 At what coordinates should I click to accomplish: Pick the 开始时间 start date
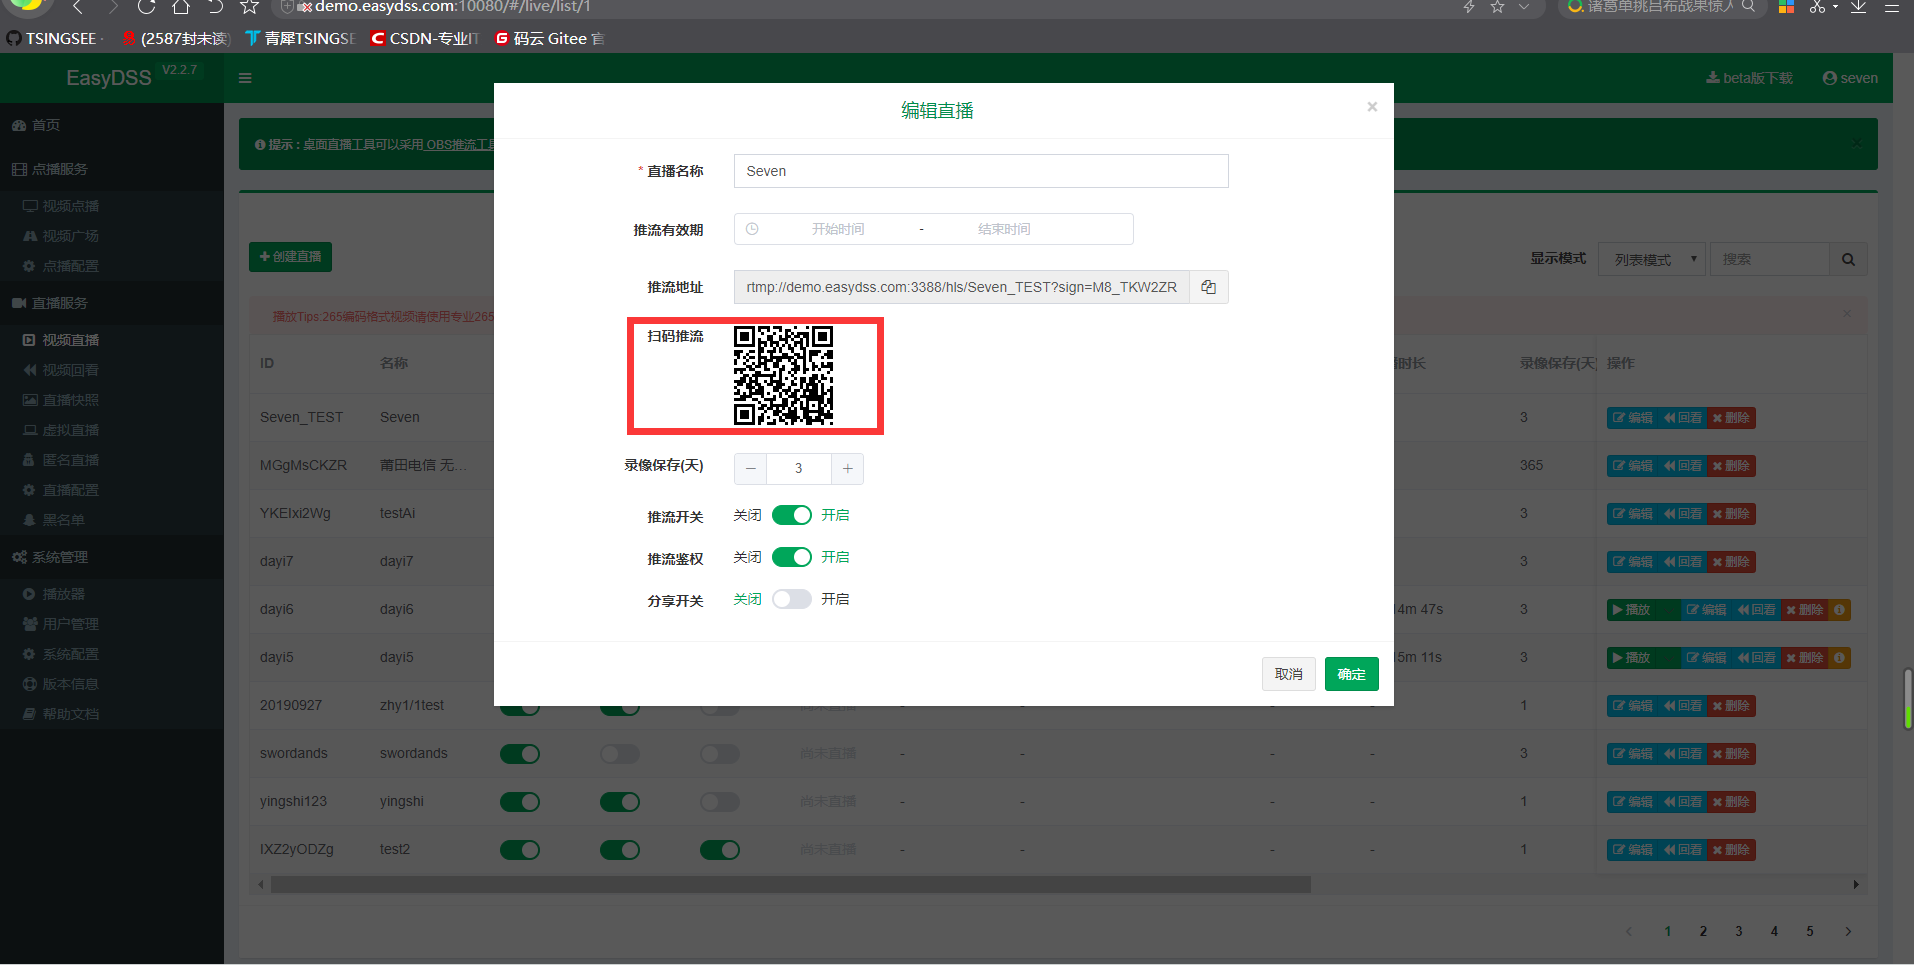click(837, 229)
